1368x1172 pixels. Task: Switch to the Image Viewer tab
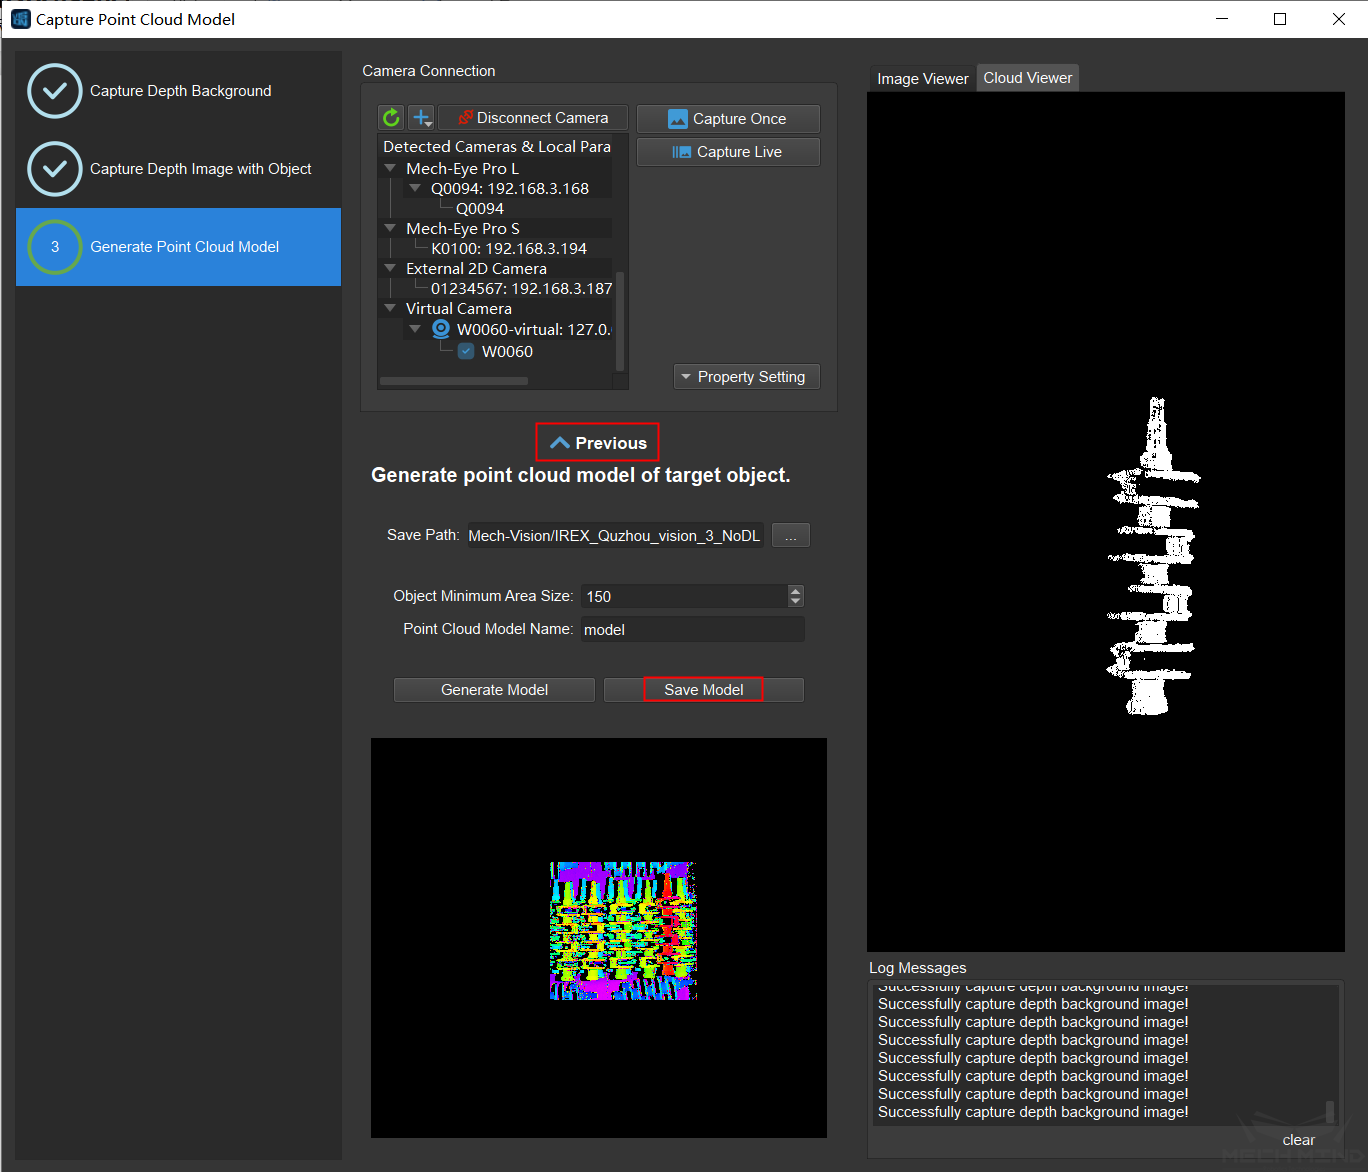pyautogui.click(x=922, y=79)
